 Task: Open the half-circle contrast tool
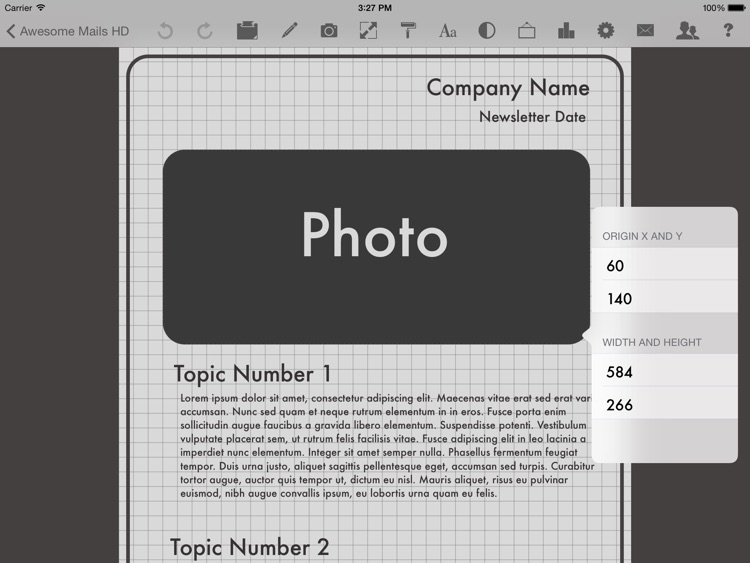(x=487, y=31)
